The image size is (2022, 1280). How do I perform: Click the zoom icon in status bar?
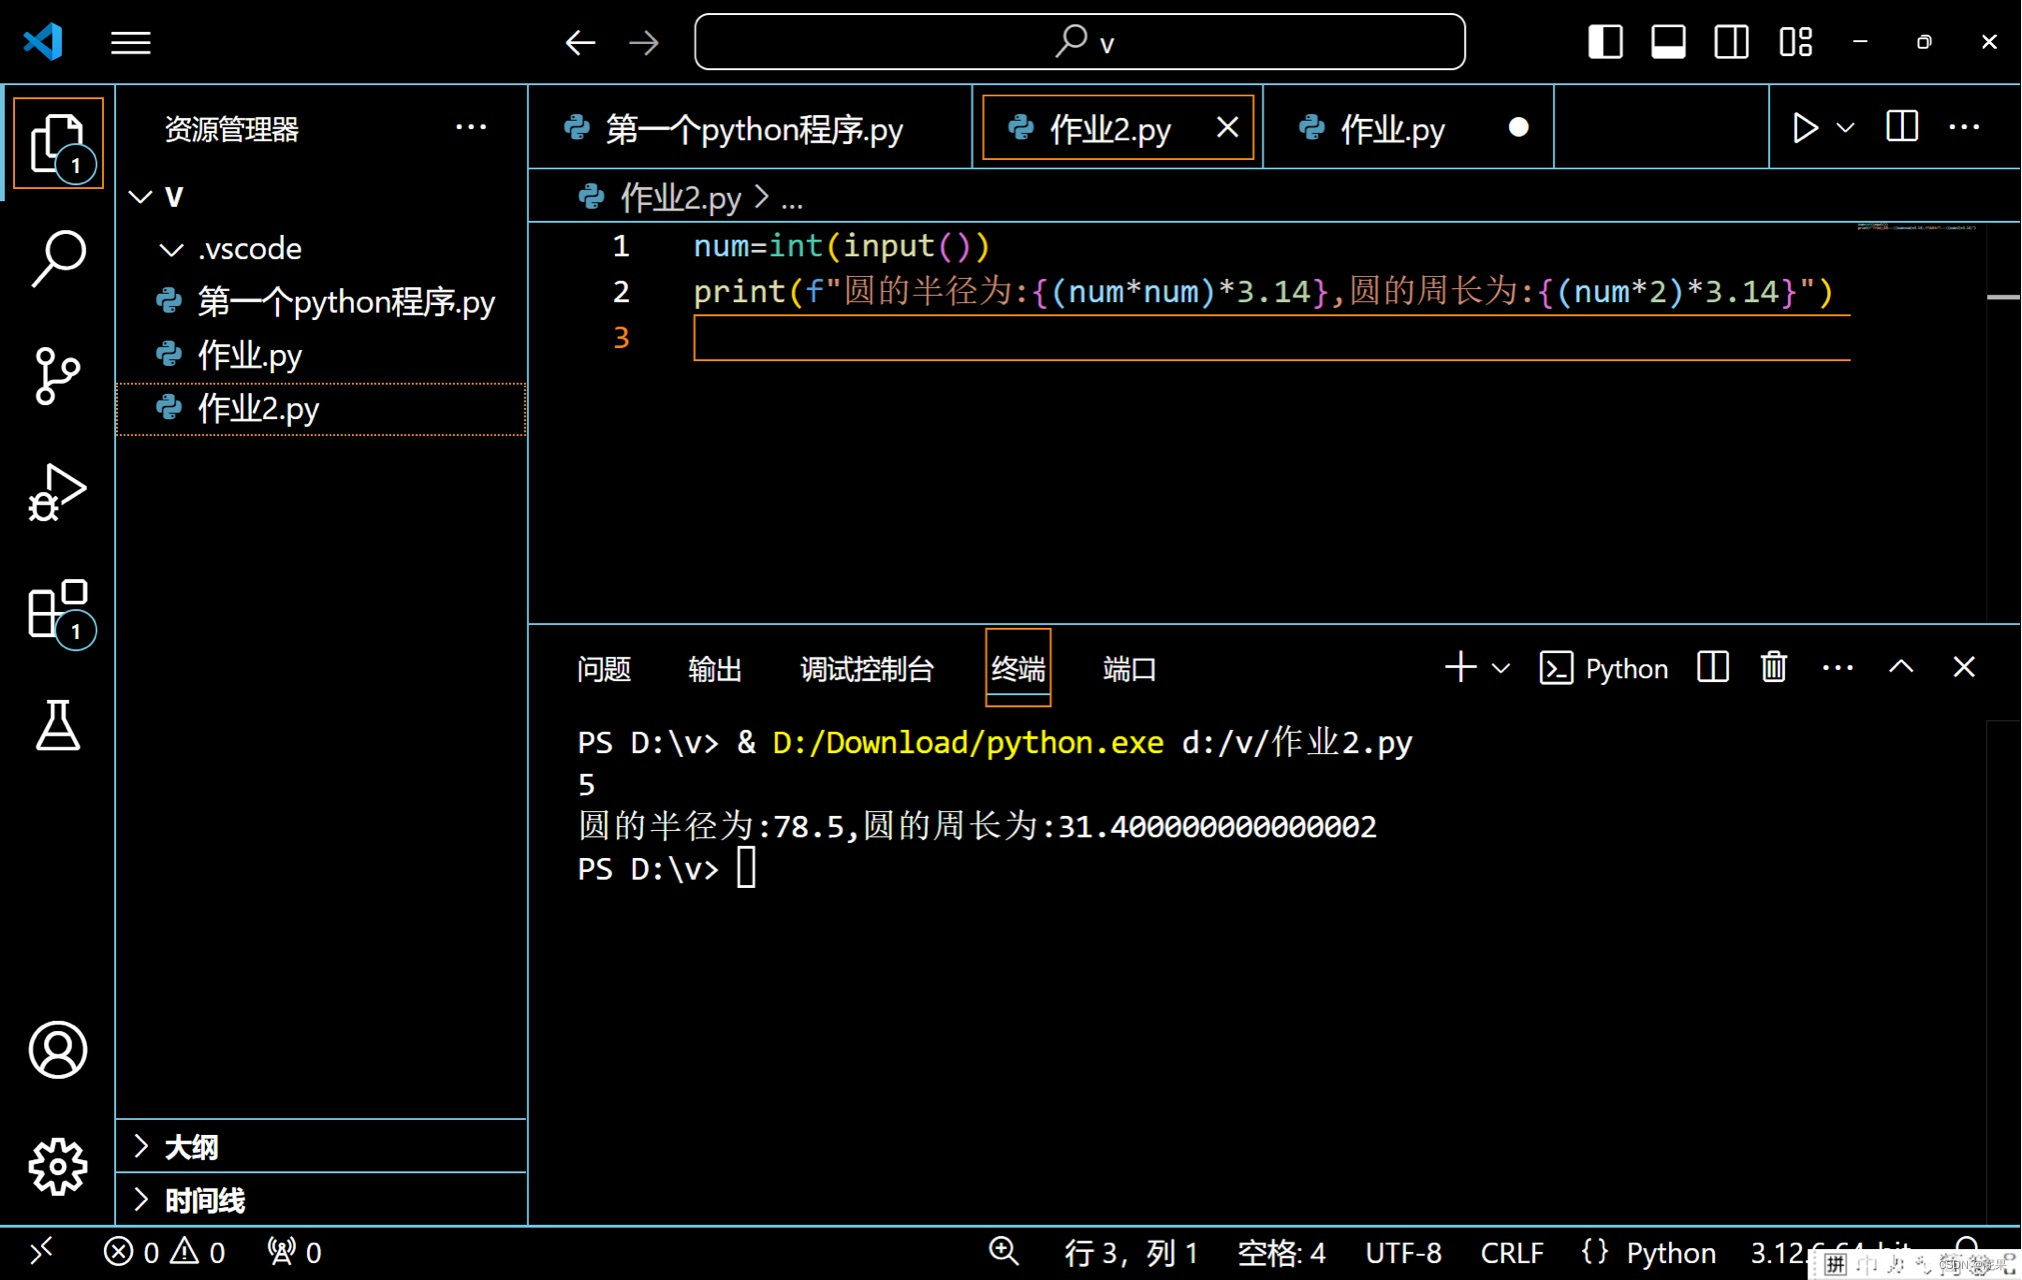(1003, 1252)
